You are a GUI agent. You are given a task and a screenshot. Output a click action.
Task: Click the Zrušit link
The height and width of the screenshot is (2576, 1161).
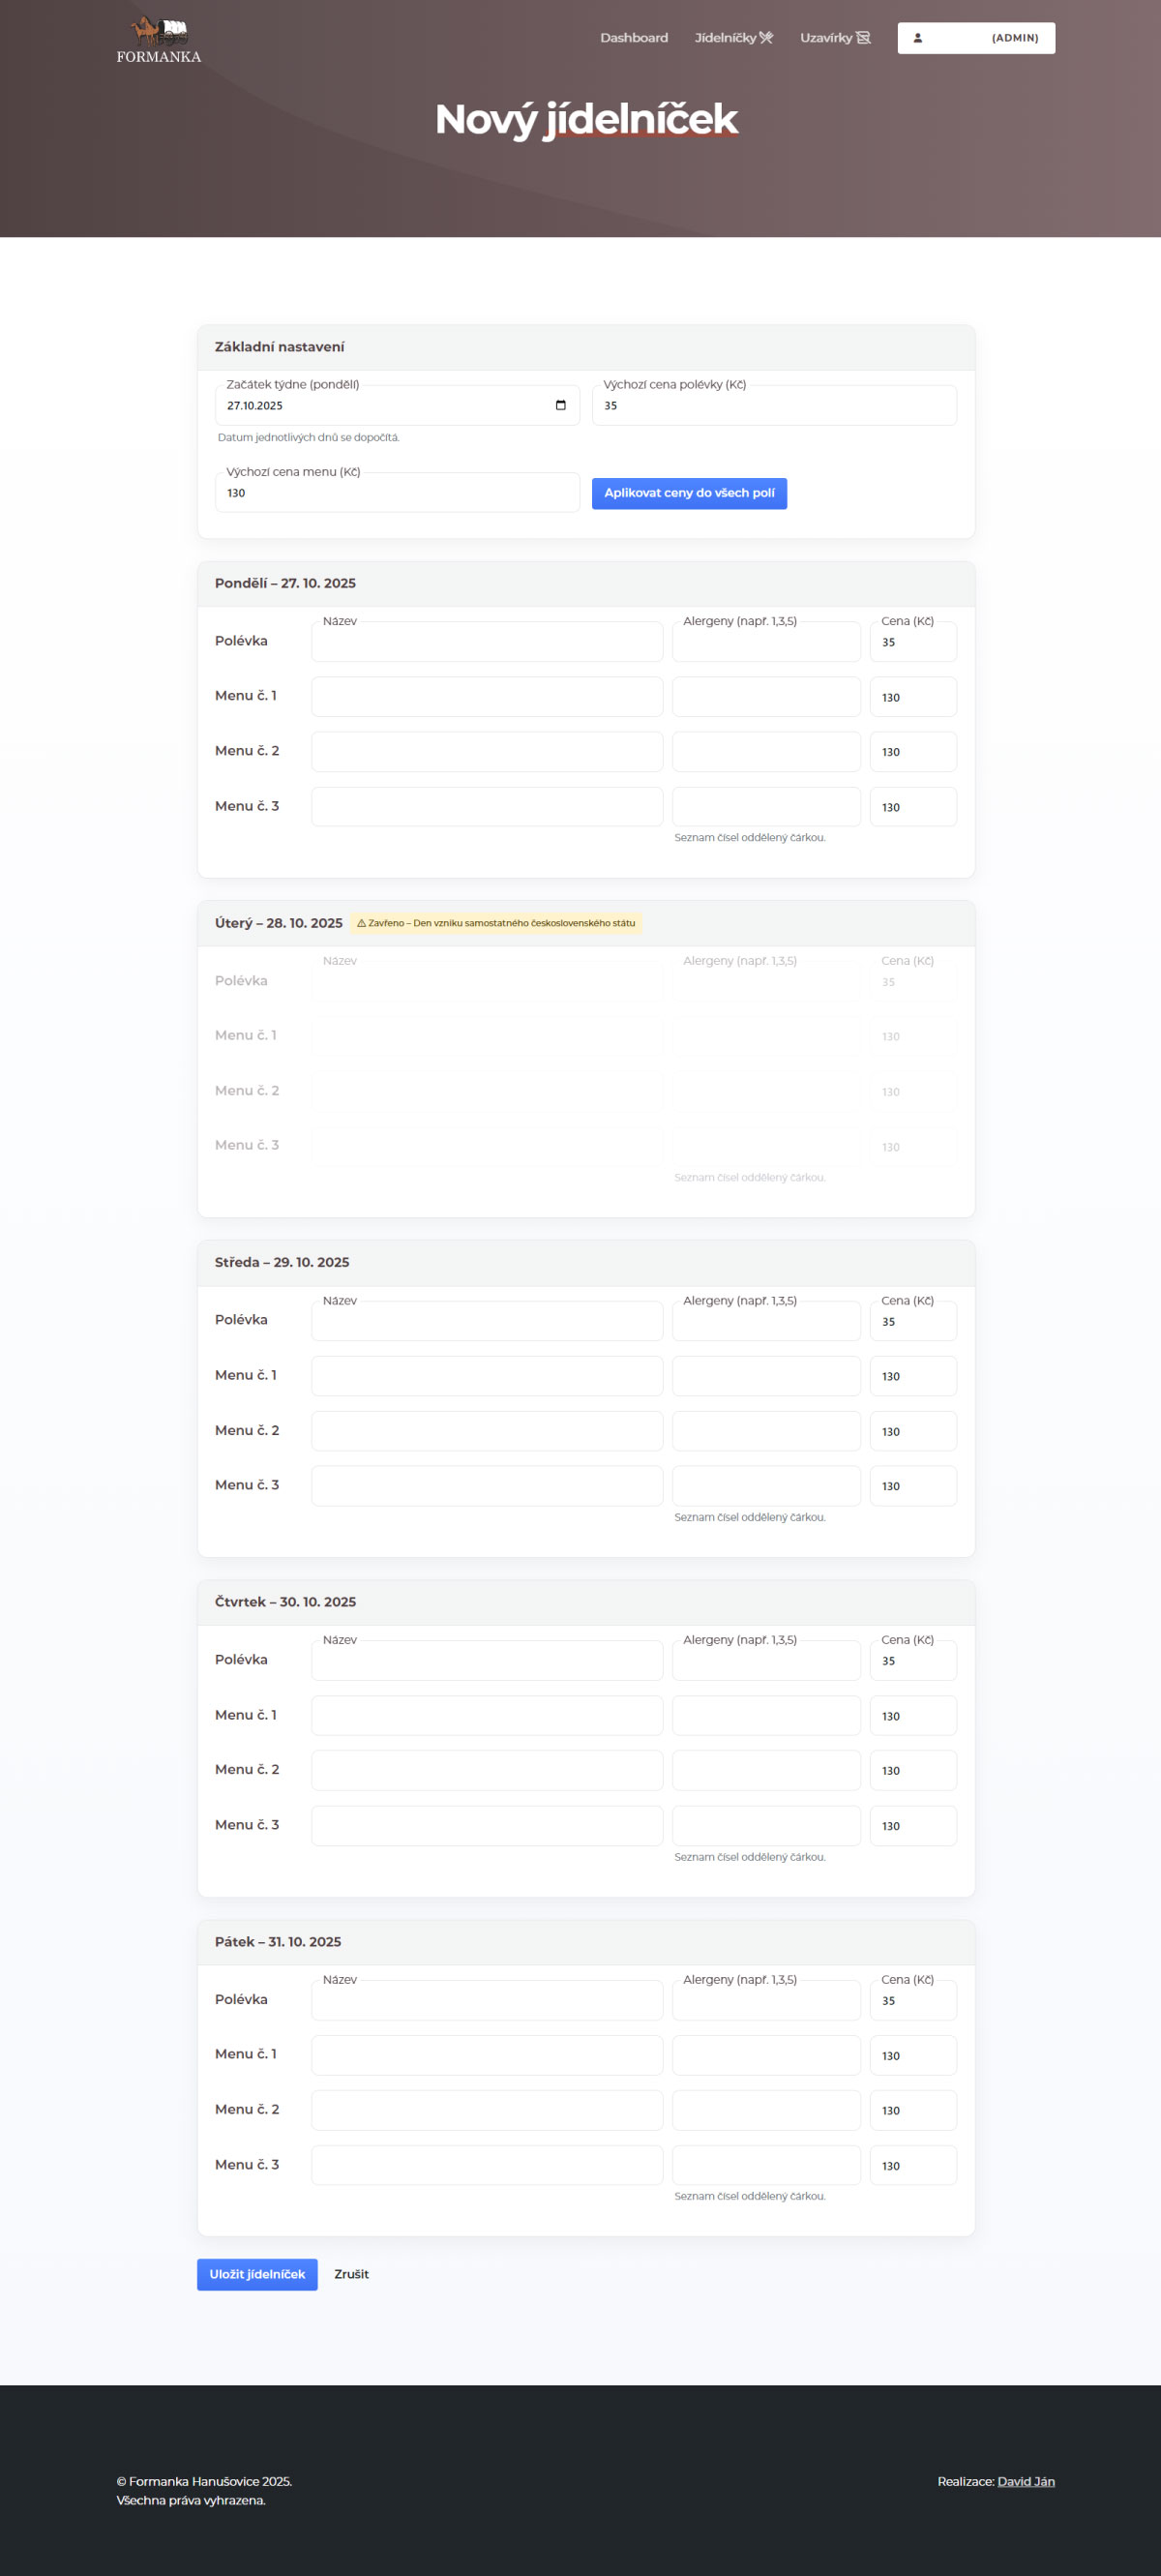pos(351,2274)
